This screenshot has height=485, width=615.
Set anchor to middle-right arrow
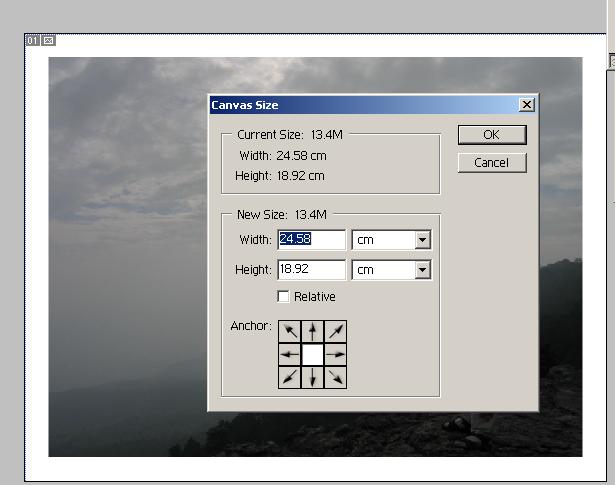[x=335, y=354]
